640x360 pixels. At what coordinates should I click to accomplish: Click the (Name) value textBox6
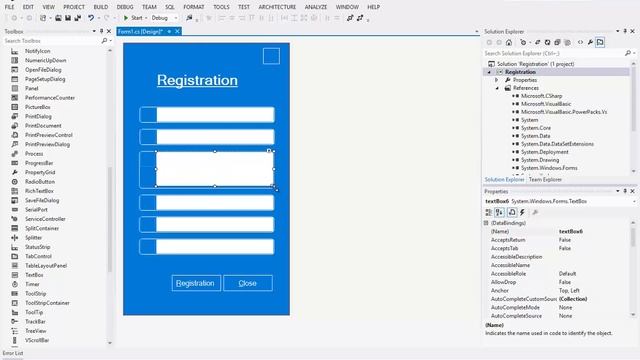tap(571, 231)
